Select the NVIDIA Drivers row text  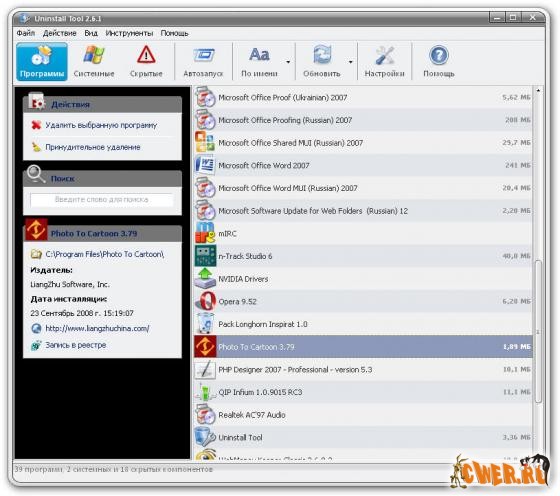tap(243, 279)
